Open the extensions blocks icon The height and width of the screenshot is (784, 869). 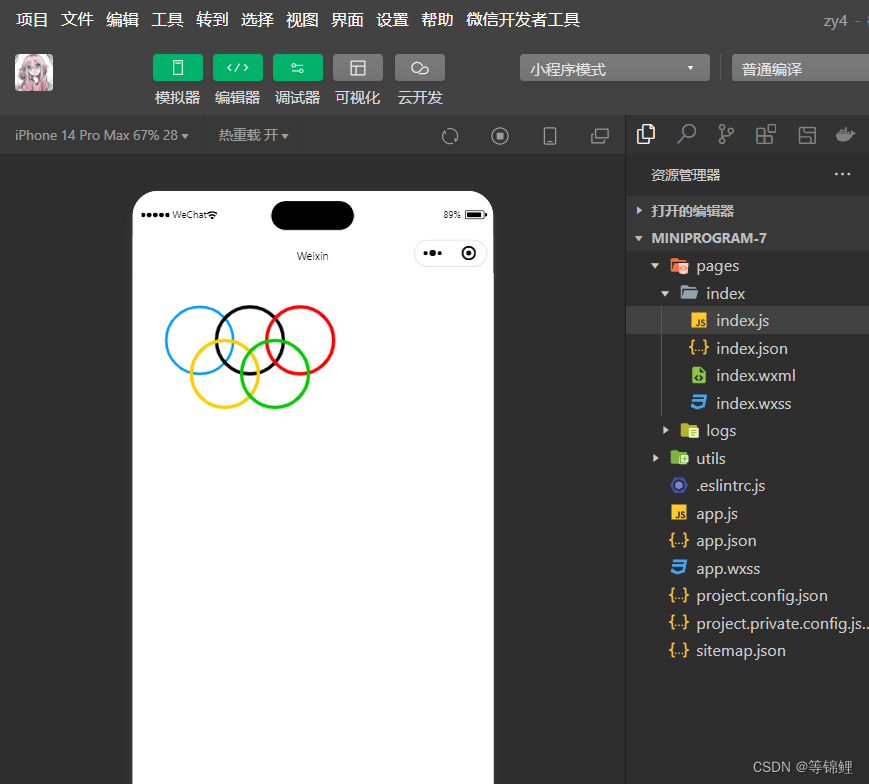[766, 134]
